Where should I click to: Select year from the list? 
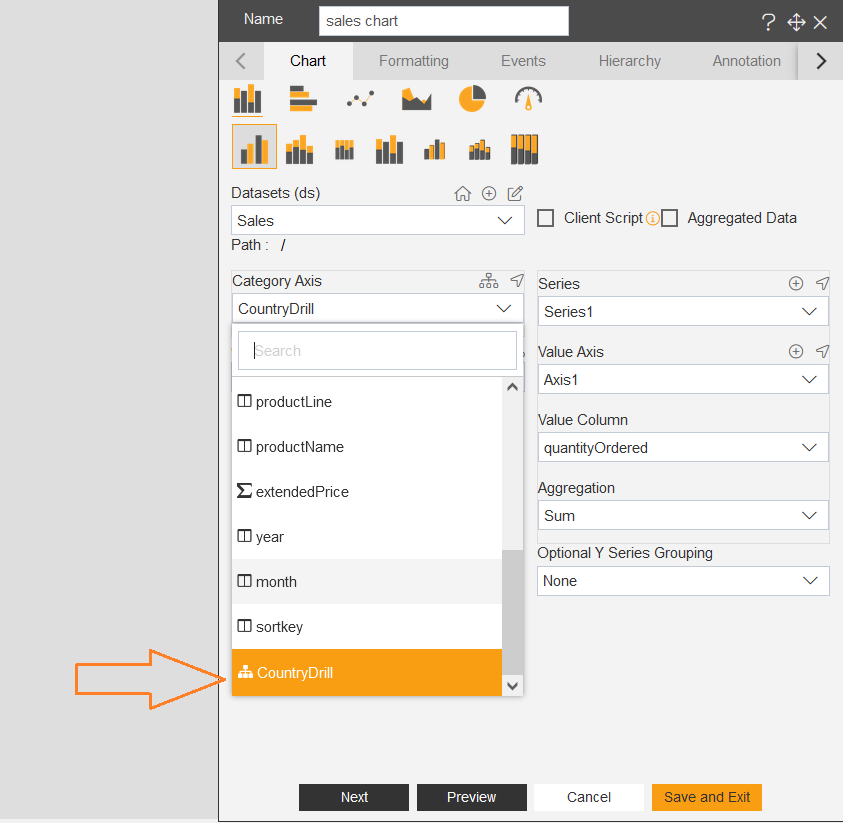(x=367, y=536)
